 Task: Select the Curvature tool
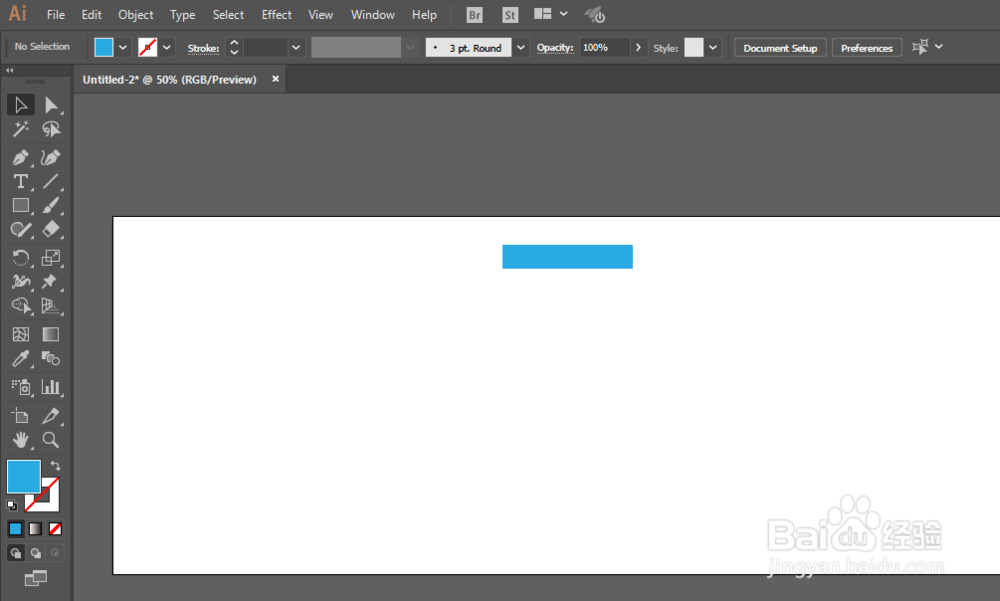coord(51,157)
